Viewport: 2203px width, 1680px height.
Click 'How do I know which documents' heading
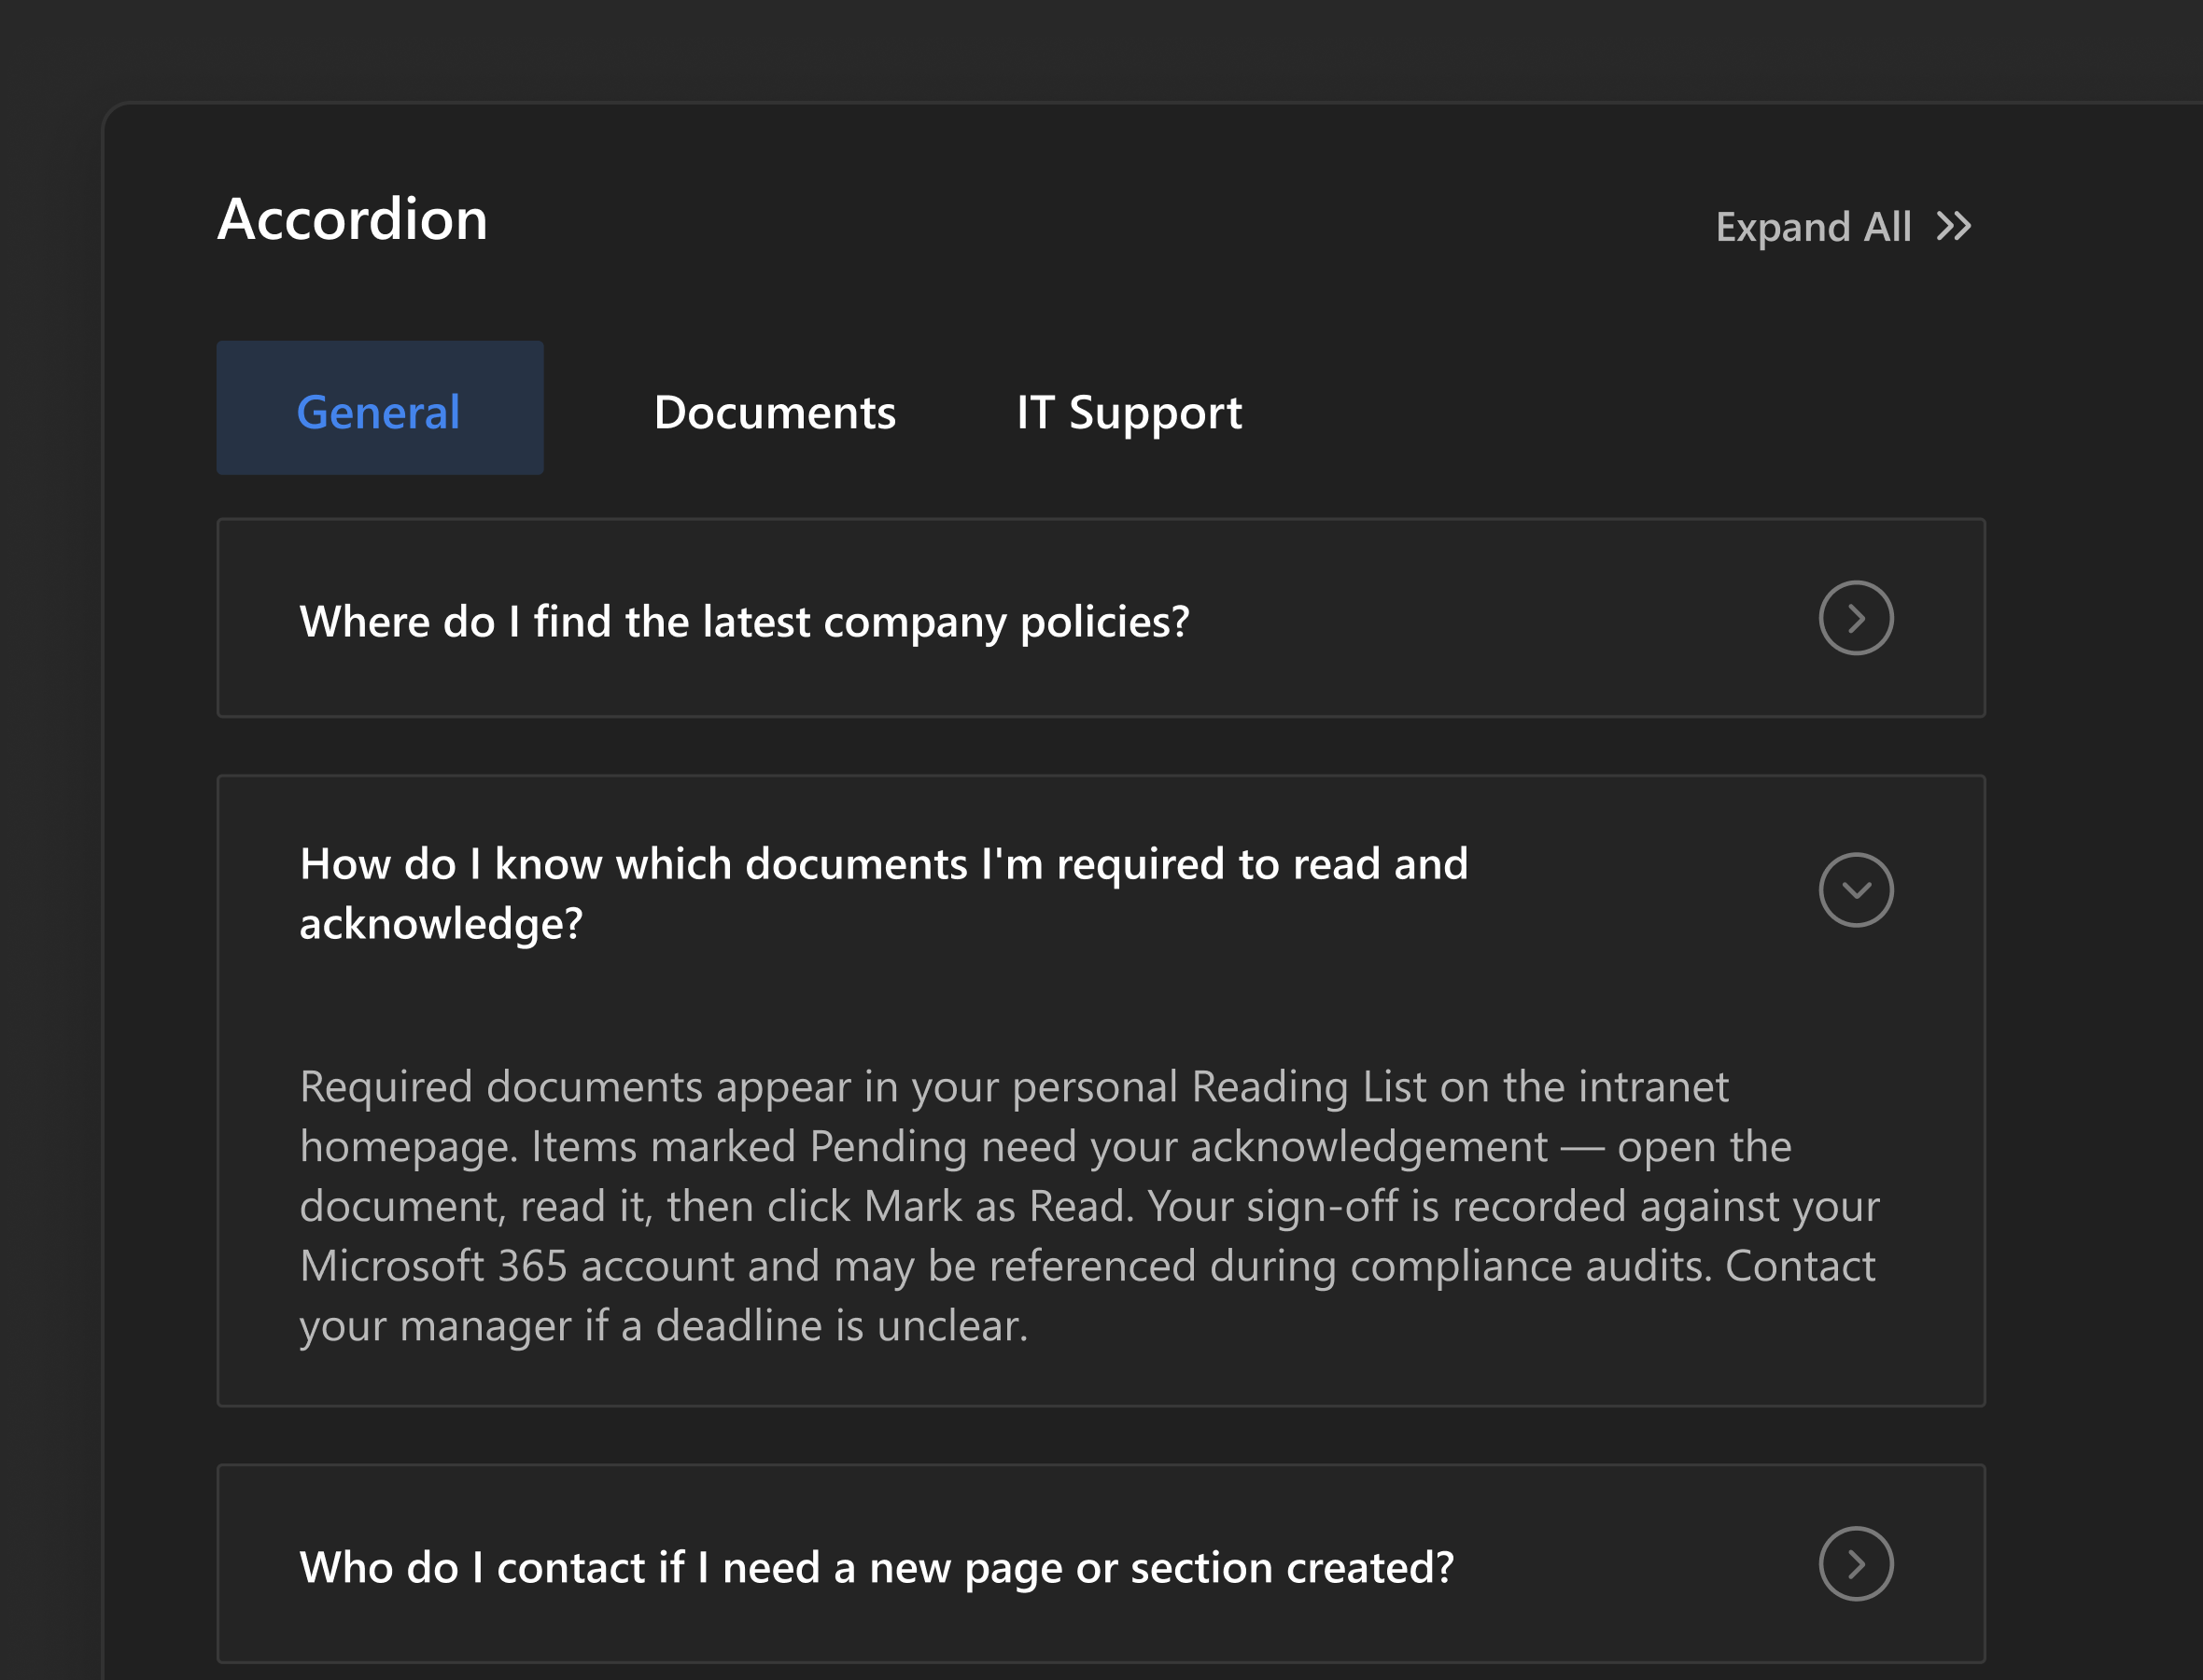pyautogui.click(x=884, y=893)
